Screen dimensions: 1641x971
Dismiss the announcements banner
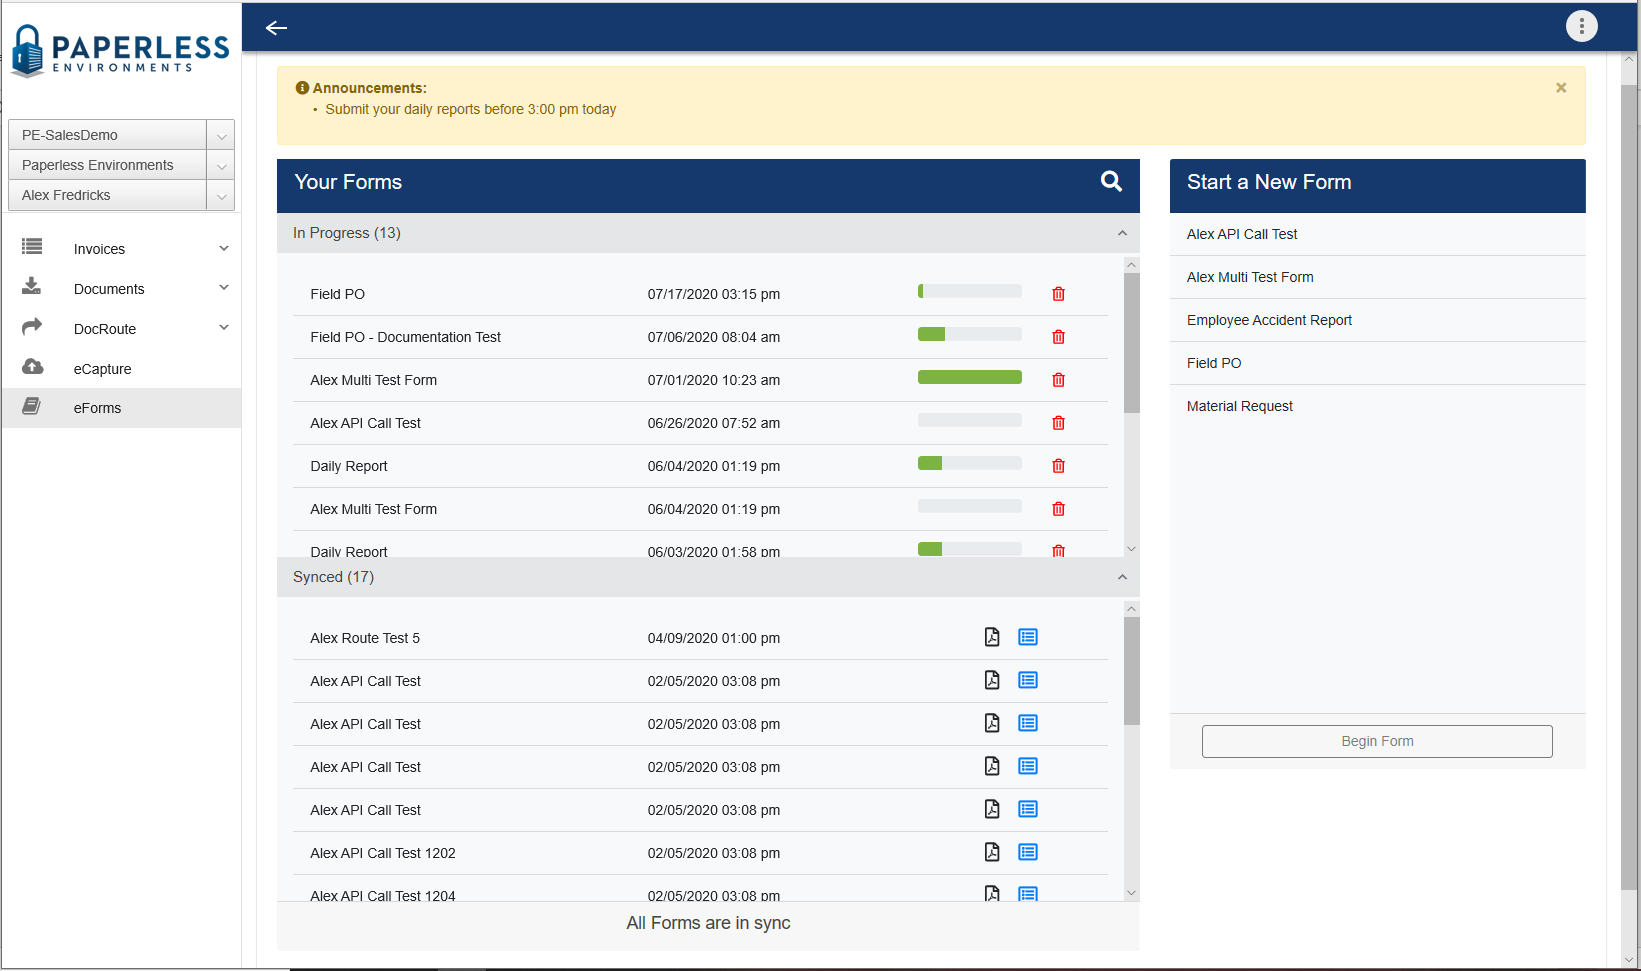pyautogui.click(x=1560, y=88)
